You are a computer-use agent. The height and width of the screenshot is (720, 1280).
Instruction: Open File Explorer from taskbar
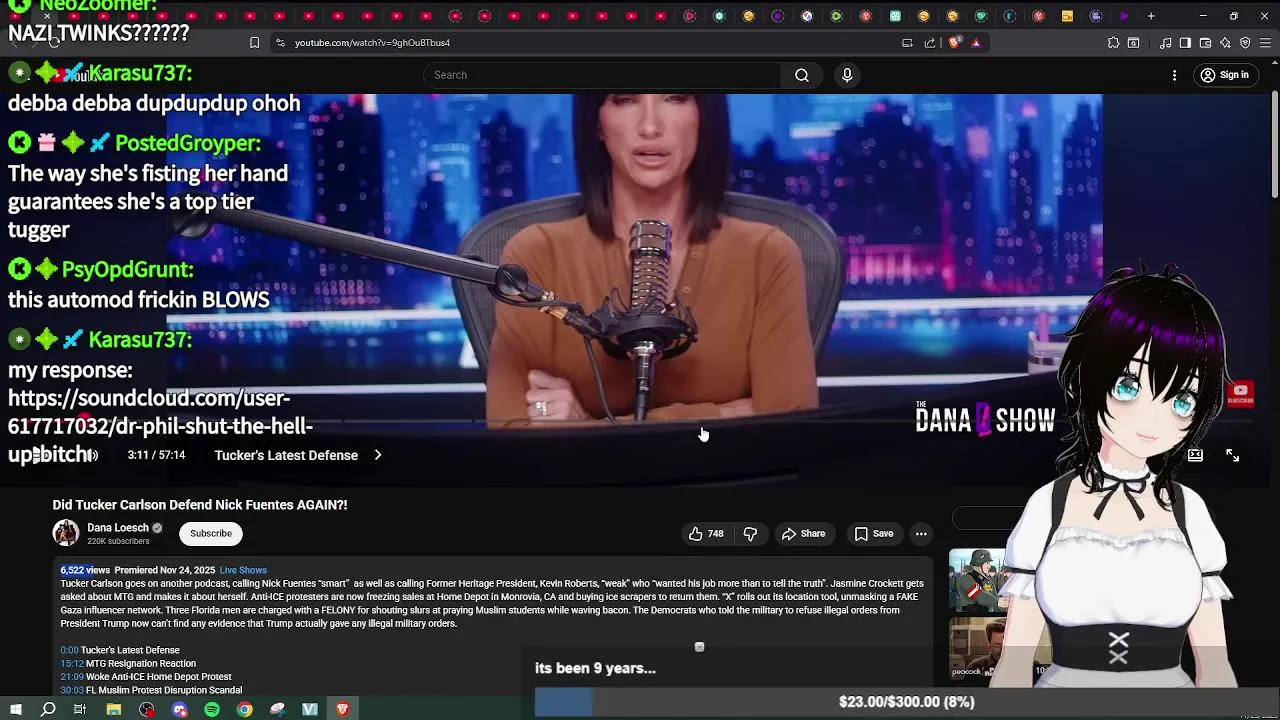pos(114,709)
